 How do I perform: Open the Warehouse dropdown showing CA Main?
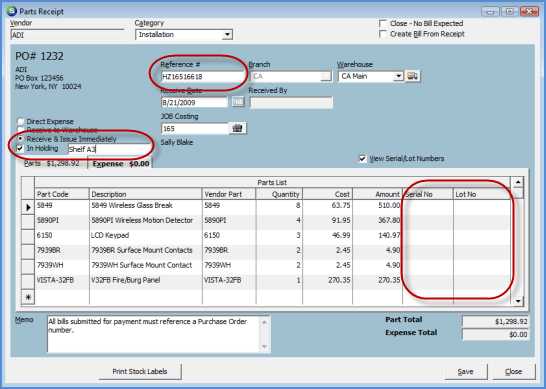398,76
